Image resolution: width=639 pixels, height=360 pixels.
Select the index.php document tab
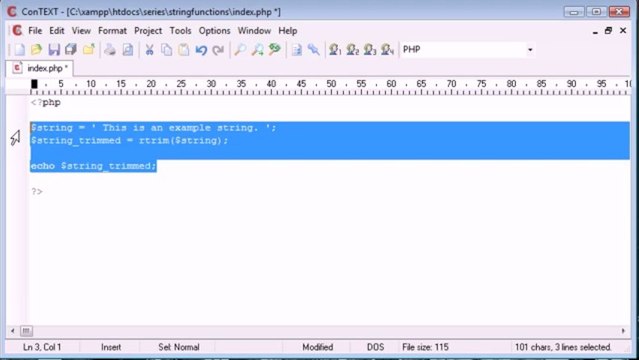point(40,68)
